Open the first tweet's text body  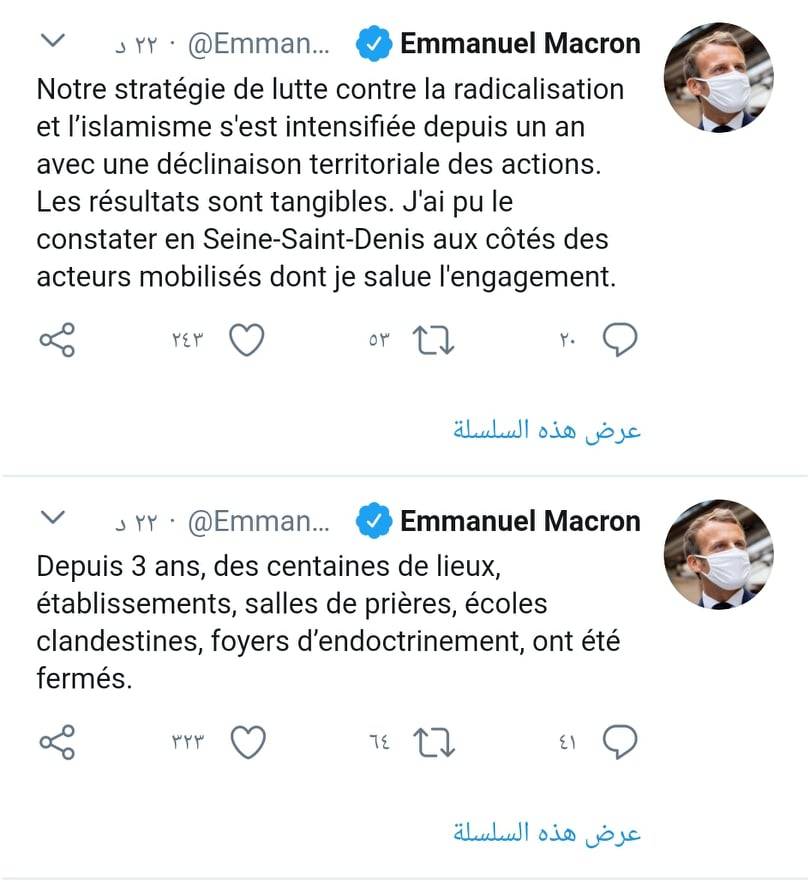click(x=330, y=183)
